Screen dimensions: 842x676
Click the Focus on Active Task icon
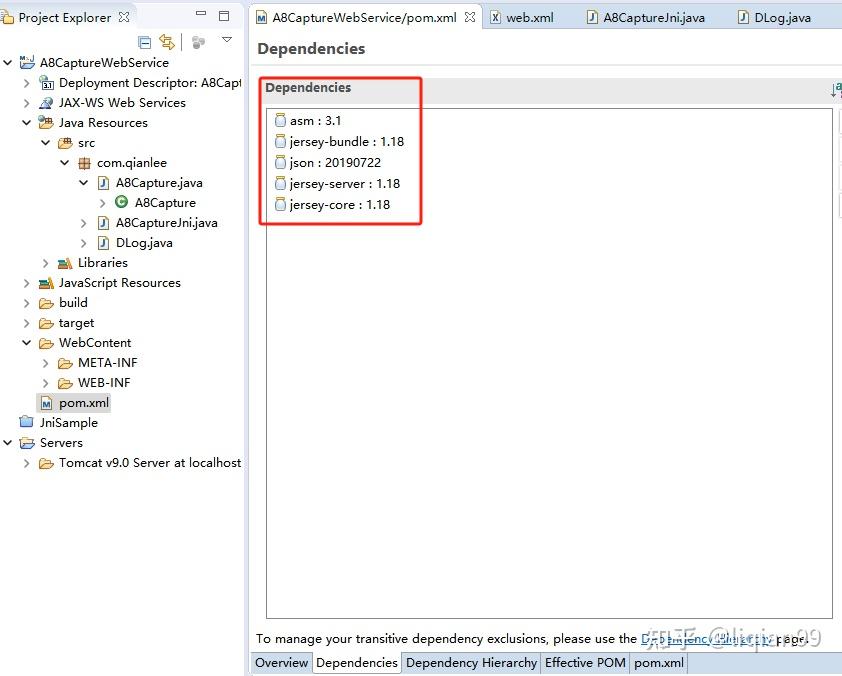pyautogui.click(x=199, y=42)
